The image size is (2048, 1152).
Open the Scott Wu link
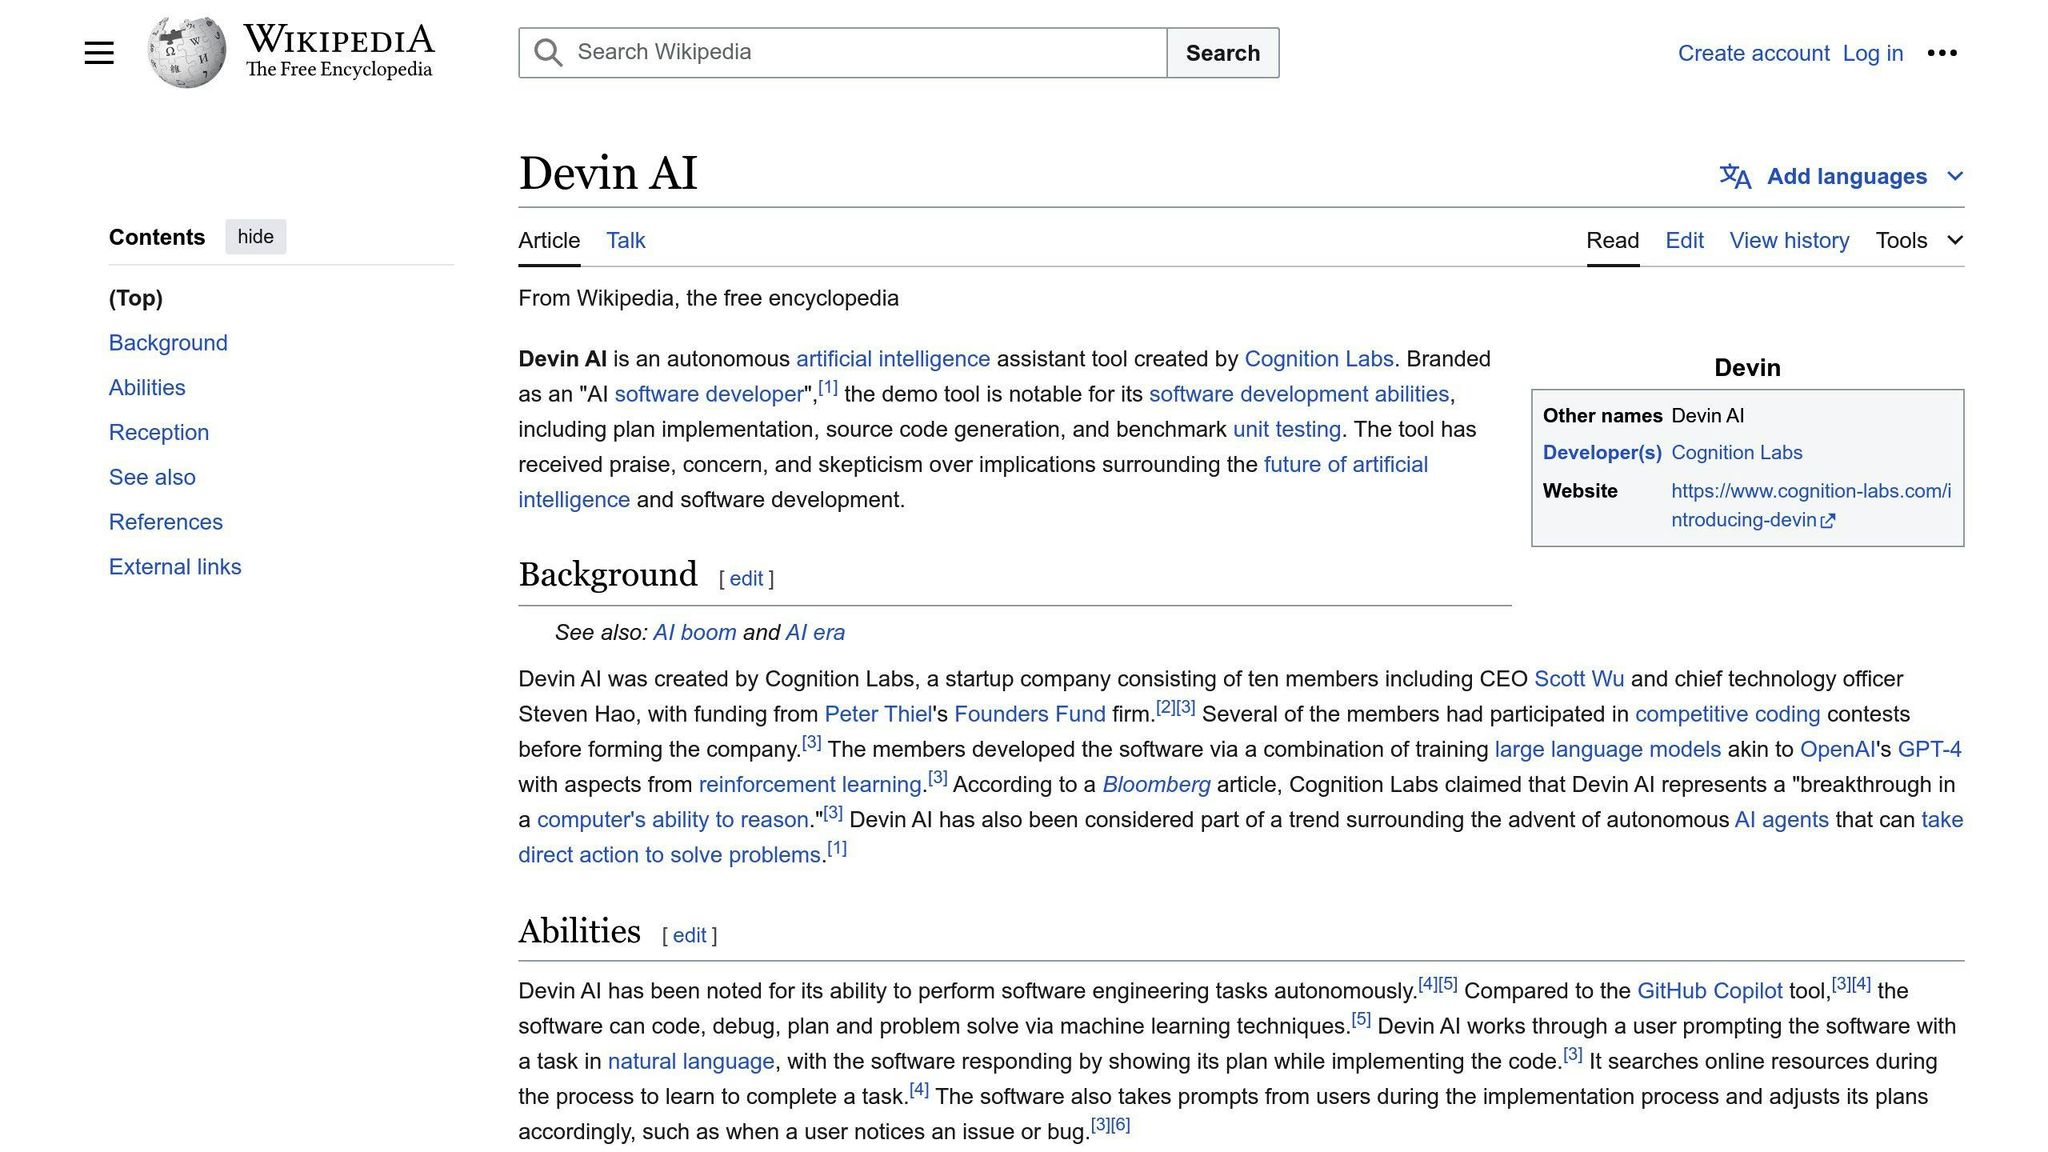click(x=1578, y=680)
